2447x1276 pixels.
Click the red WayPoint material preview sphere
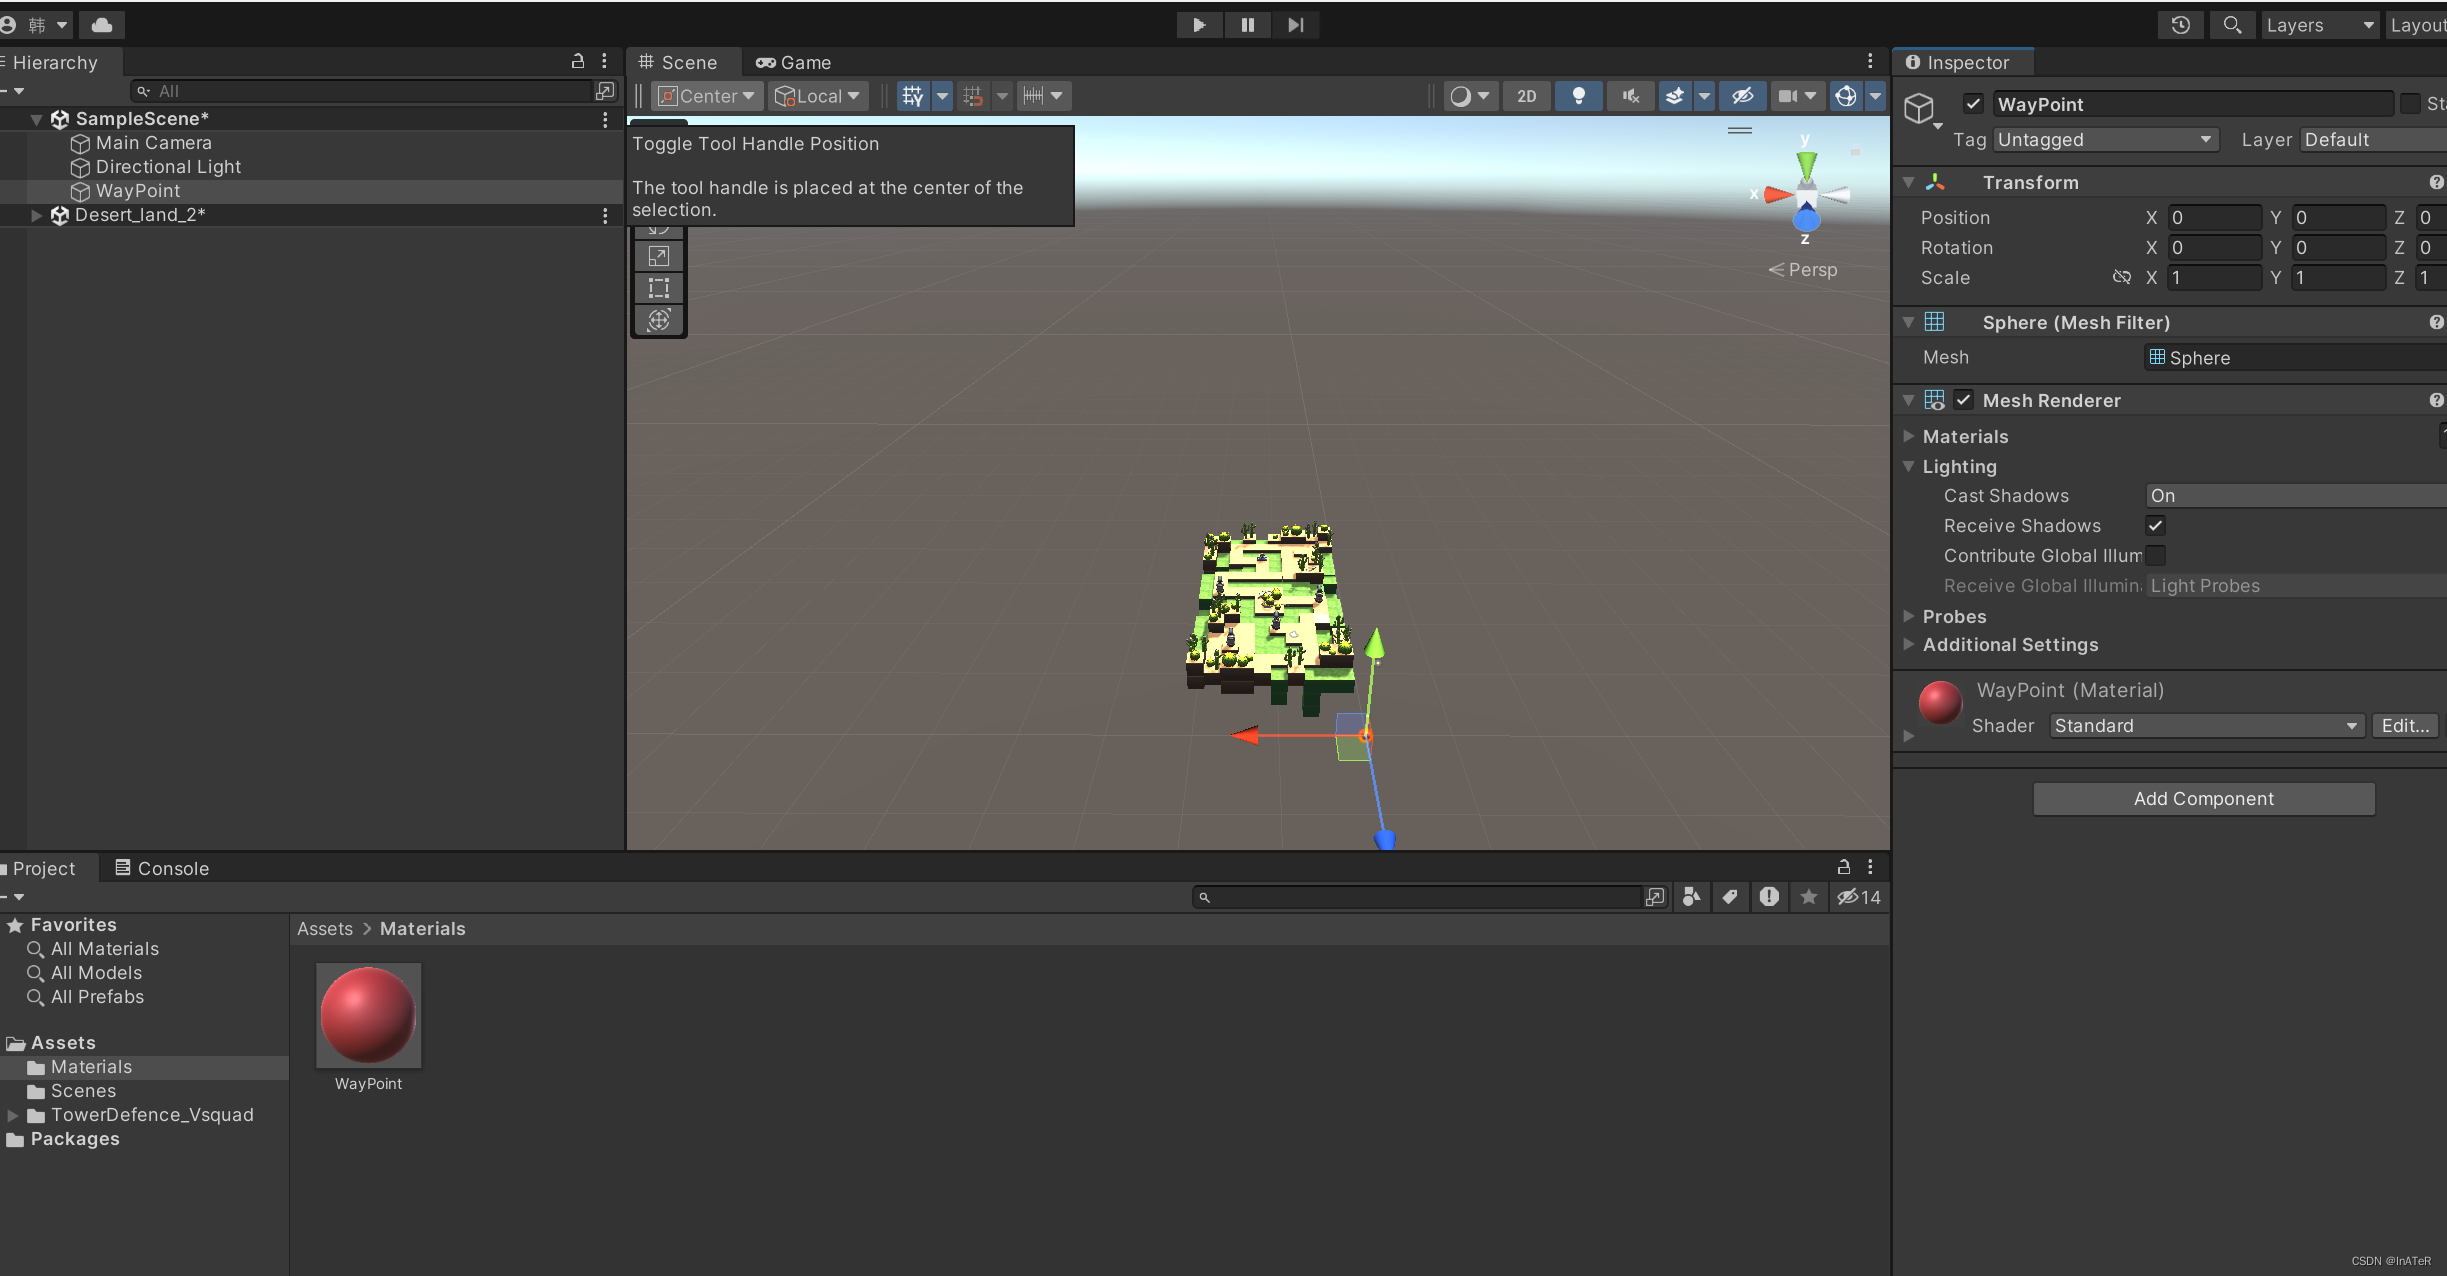coord(1940,703)
